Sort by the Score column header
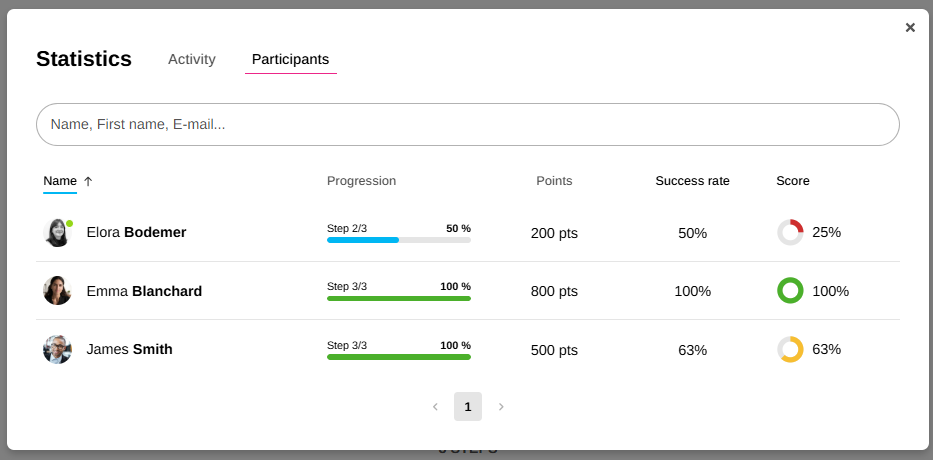This screenshot has height=460, width=933. click(793, 181)
